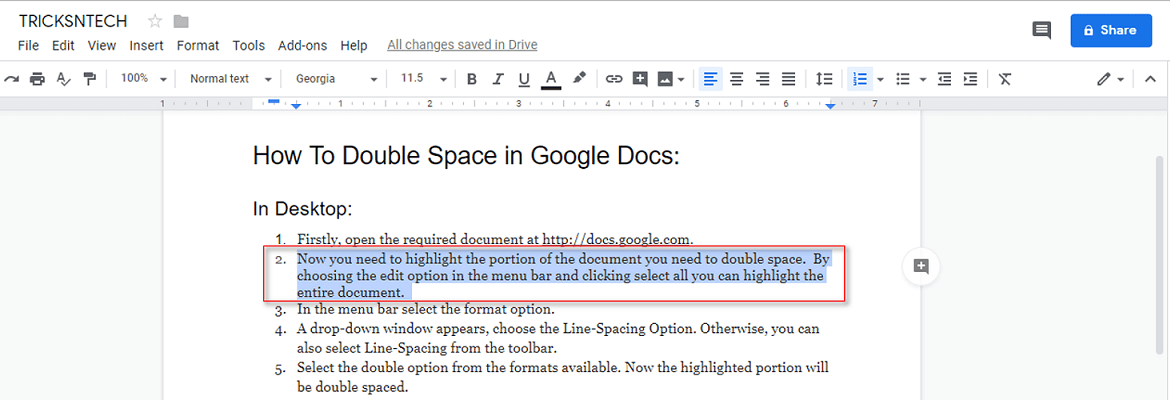
Task: Toggle bold formatting
Action: click(x=472, y=78)
